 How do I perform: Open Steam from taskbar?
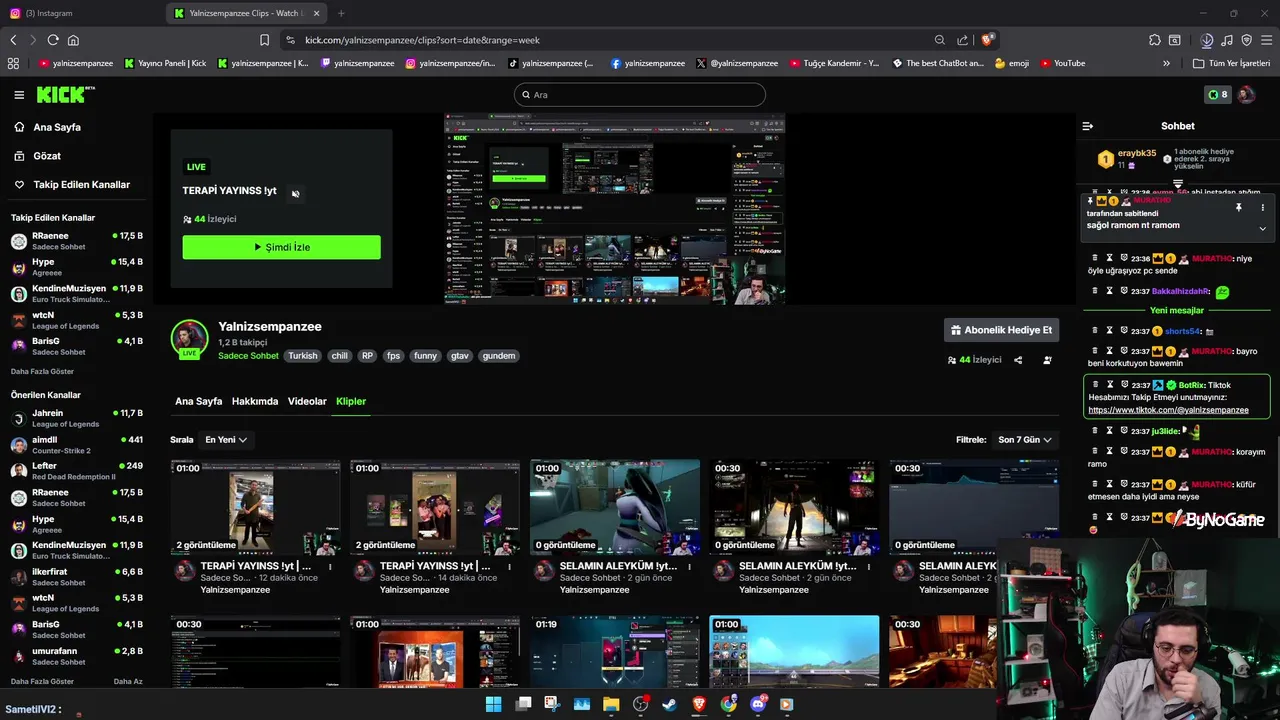(x=669, y=704)
